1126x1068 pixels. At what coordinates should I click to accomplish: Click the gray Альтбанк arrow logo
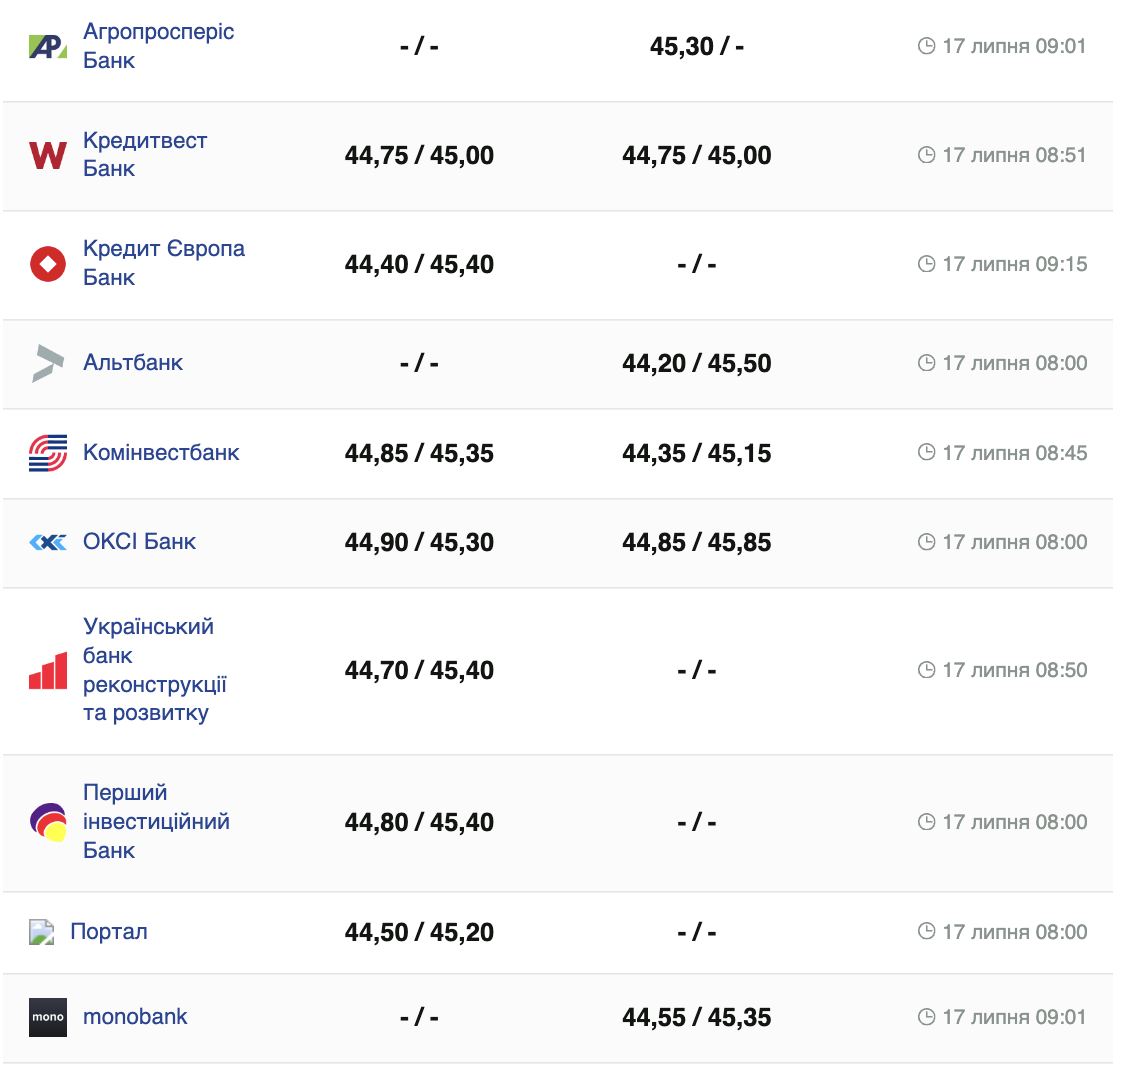(x=47, y=363)
